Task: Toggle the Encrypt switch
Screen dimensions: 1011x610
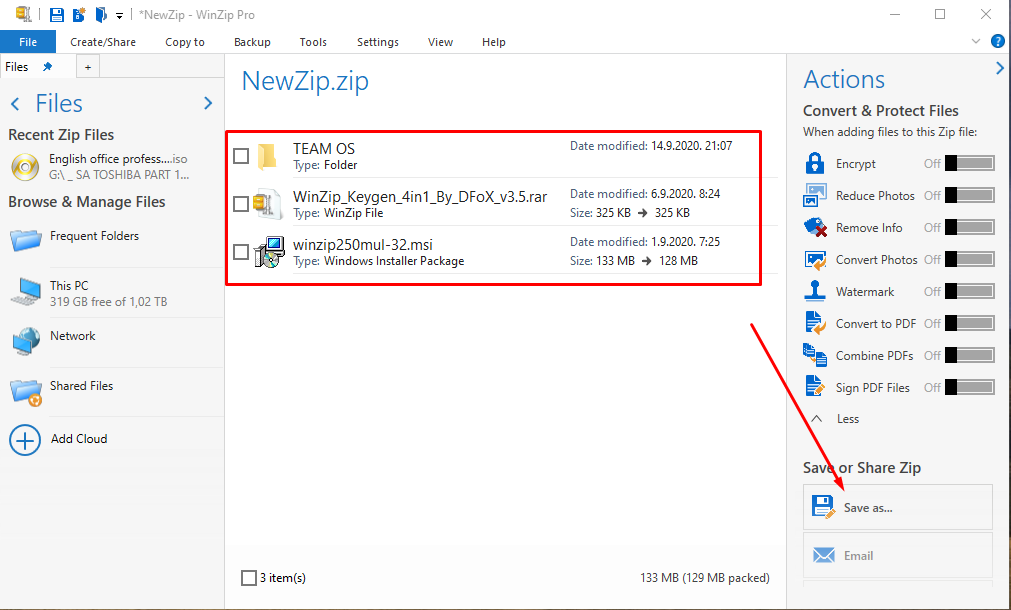Action: pos(970,163)
